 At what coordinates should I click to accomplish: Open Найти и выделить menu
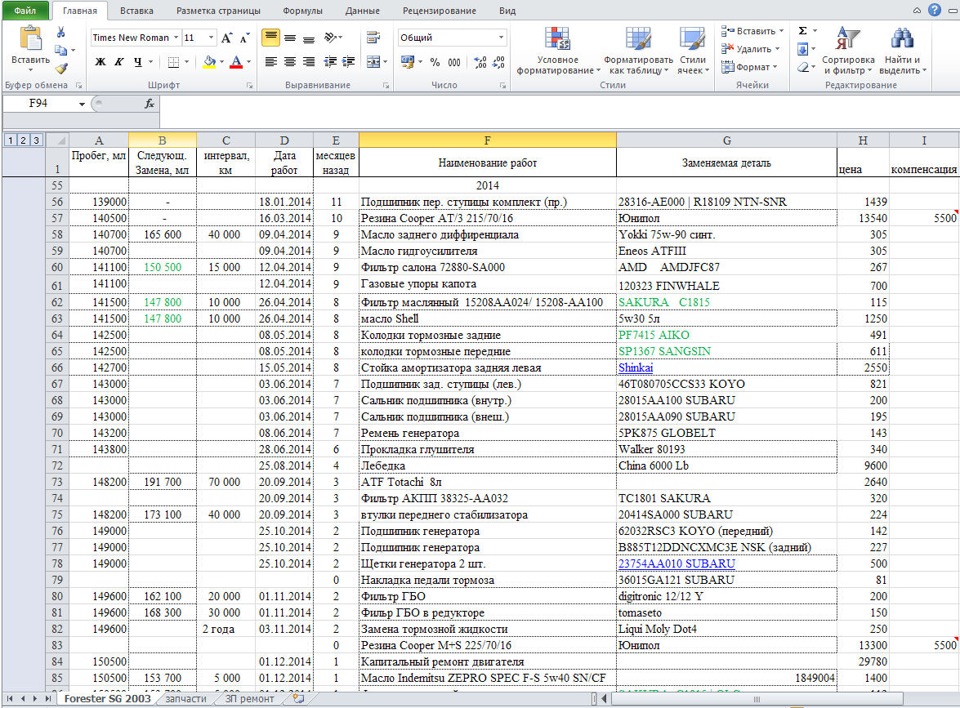(902, 50)
